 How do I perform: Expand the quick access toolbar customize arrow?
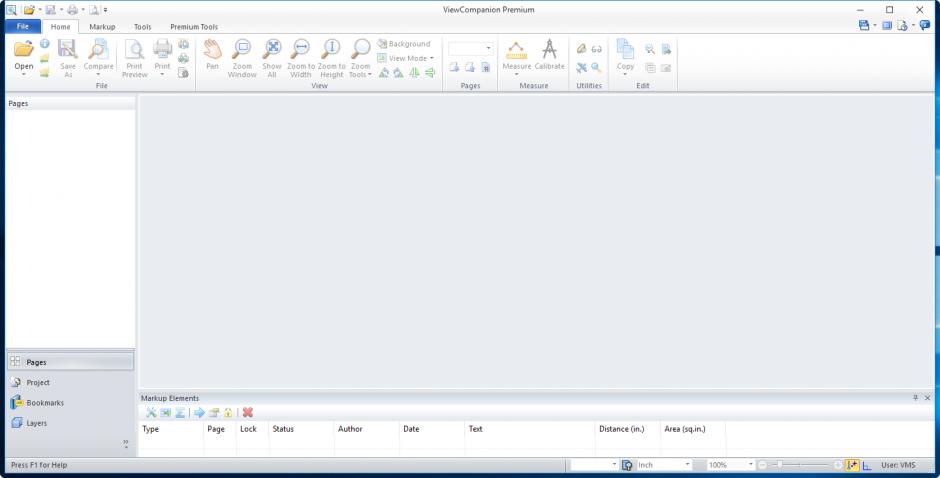point(106,10)
